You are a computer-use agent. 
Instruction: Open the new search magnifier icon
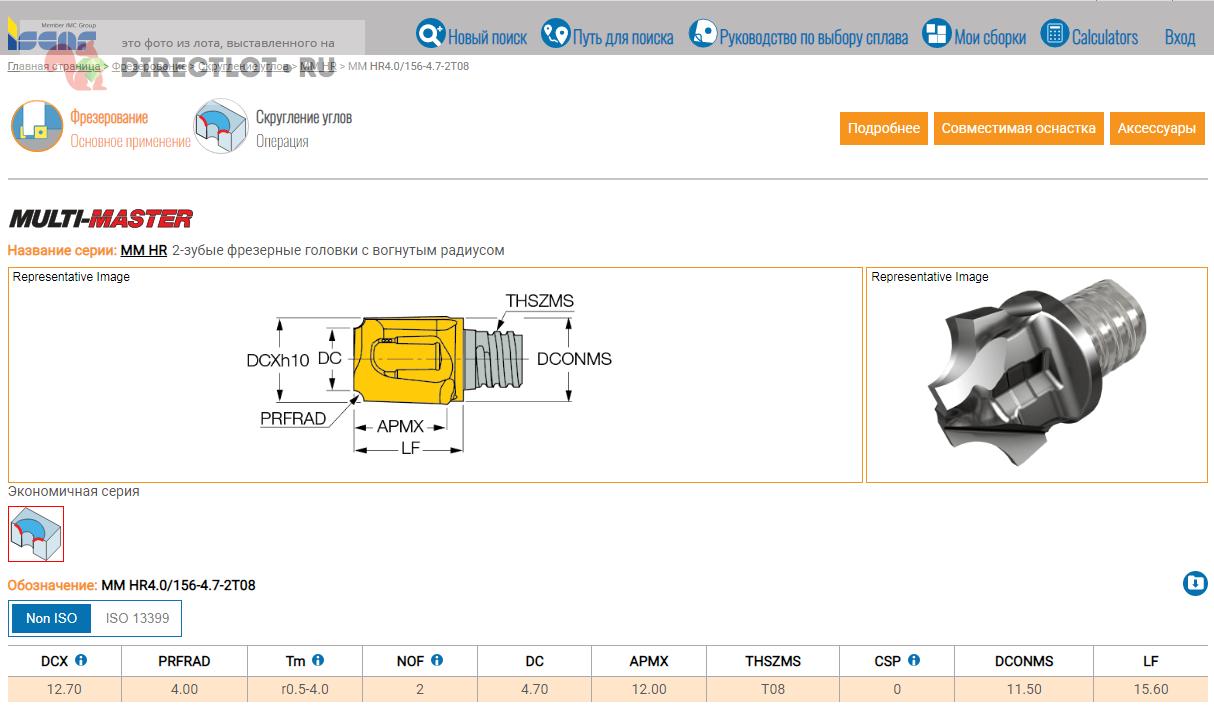pos(430,35)
